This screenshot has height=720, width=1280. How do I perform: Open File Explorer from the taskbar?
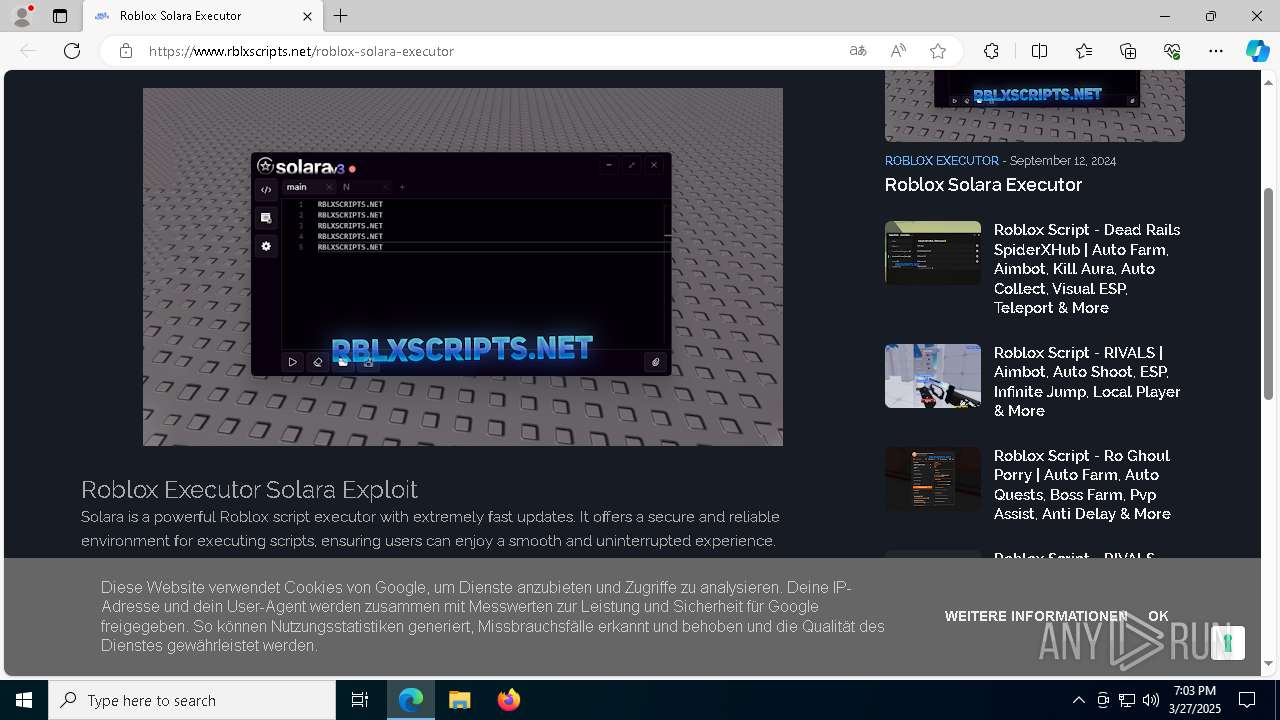[459, 700]
